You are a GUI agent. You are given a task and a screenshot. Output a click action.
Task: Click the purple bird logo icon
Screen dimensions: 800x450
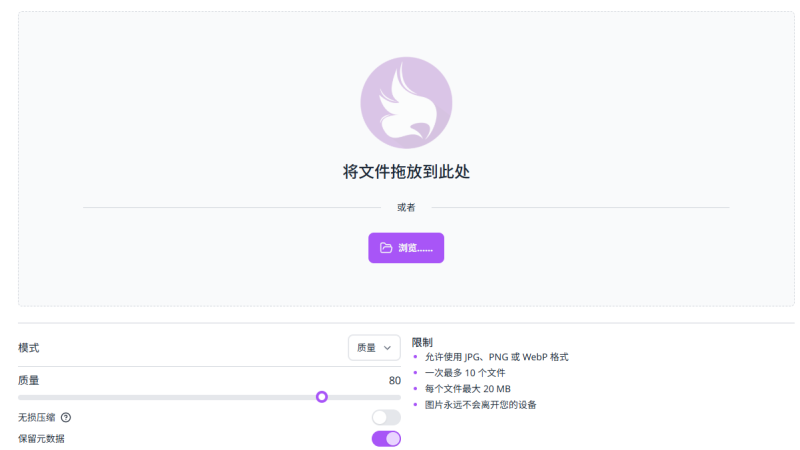(x=406, y=103)
